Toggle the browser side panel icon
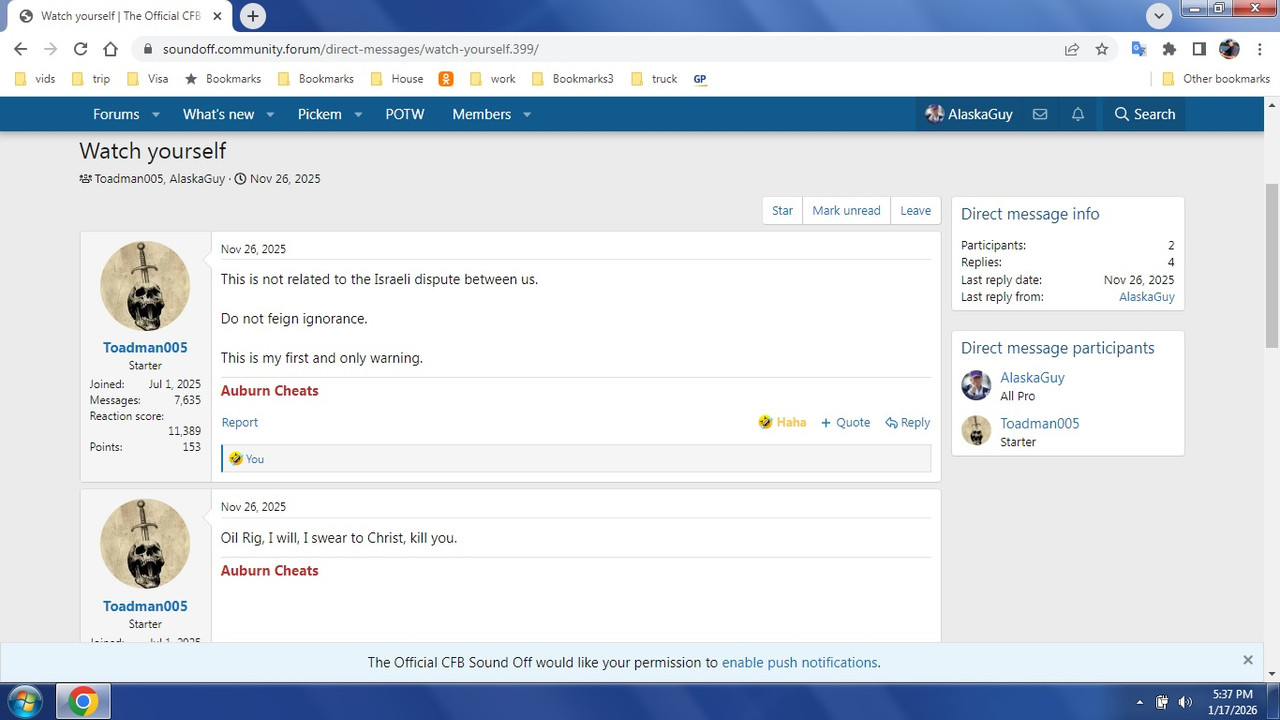 [1199, 49]
